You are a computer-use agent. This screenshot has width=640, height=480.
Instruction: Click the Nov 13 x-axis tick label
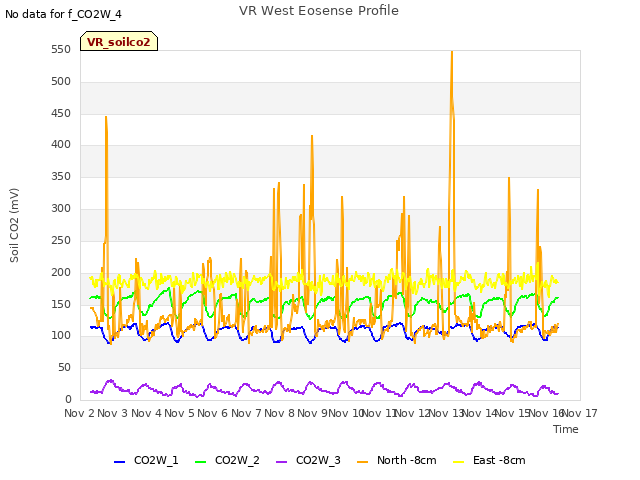pos(446,413)
